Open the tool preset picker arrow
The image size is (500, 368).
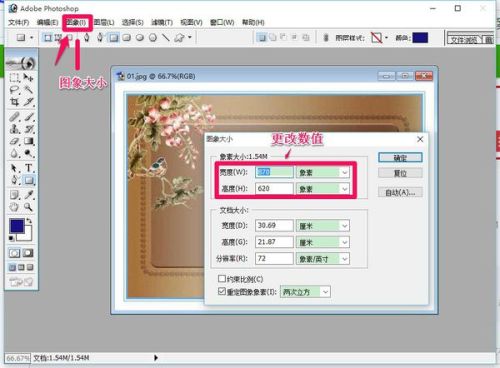(x=32, y=38)
